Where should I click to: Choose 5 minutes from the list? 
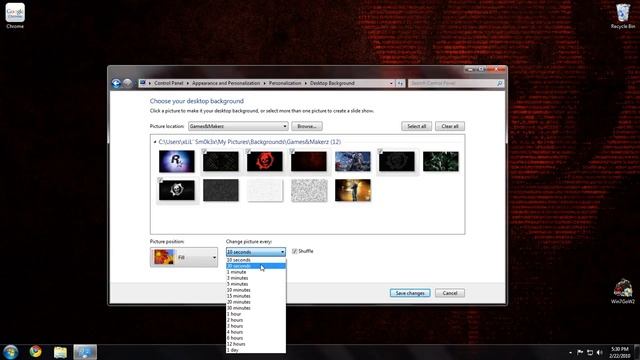[x=256, y=284]
